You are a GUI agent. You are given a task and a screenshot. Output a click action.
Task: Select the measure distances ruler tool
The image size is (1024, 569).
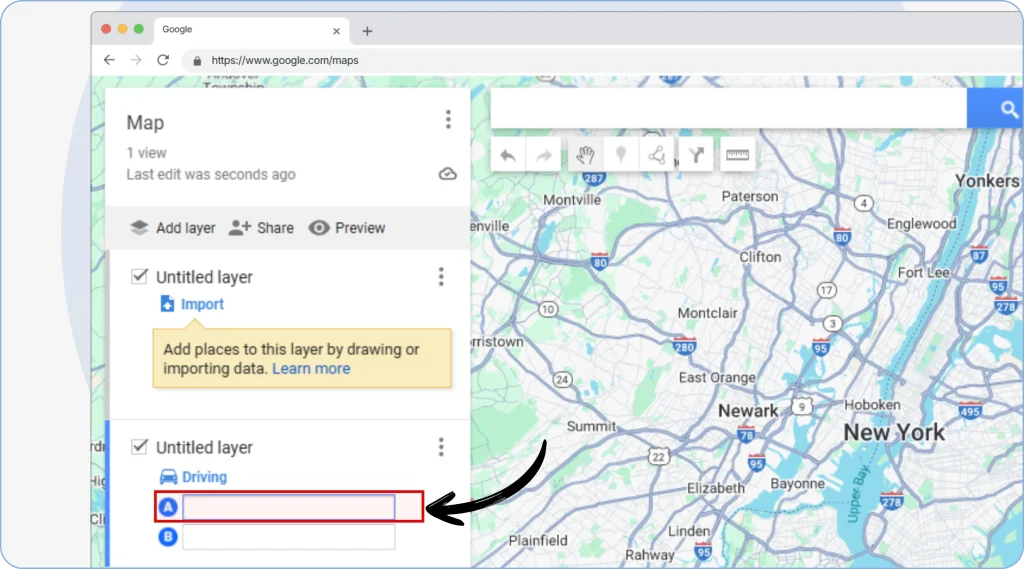tap(737, 155)
